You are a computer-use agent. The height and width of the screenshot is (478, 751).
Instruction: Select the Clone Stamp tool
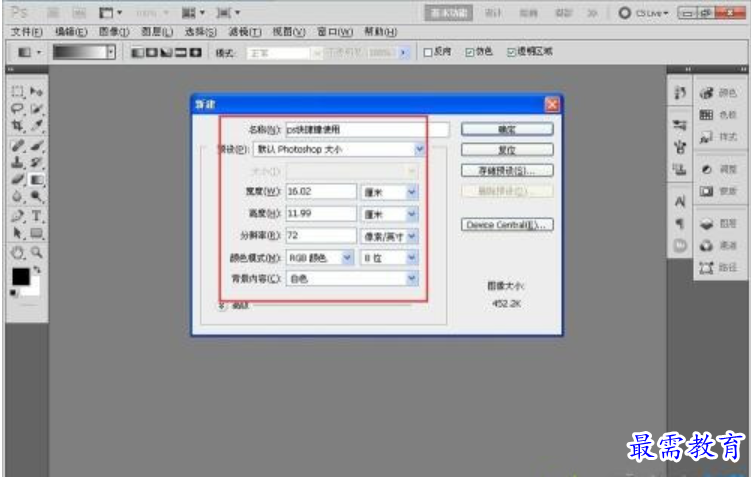pos(17,162)
